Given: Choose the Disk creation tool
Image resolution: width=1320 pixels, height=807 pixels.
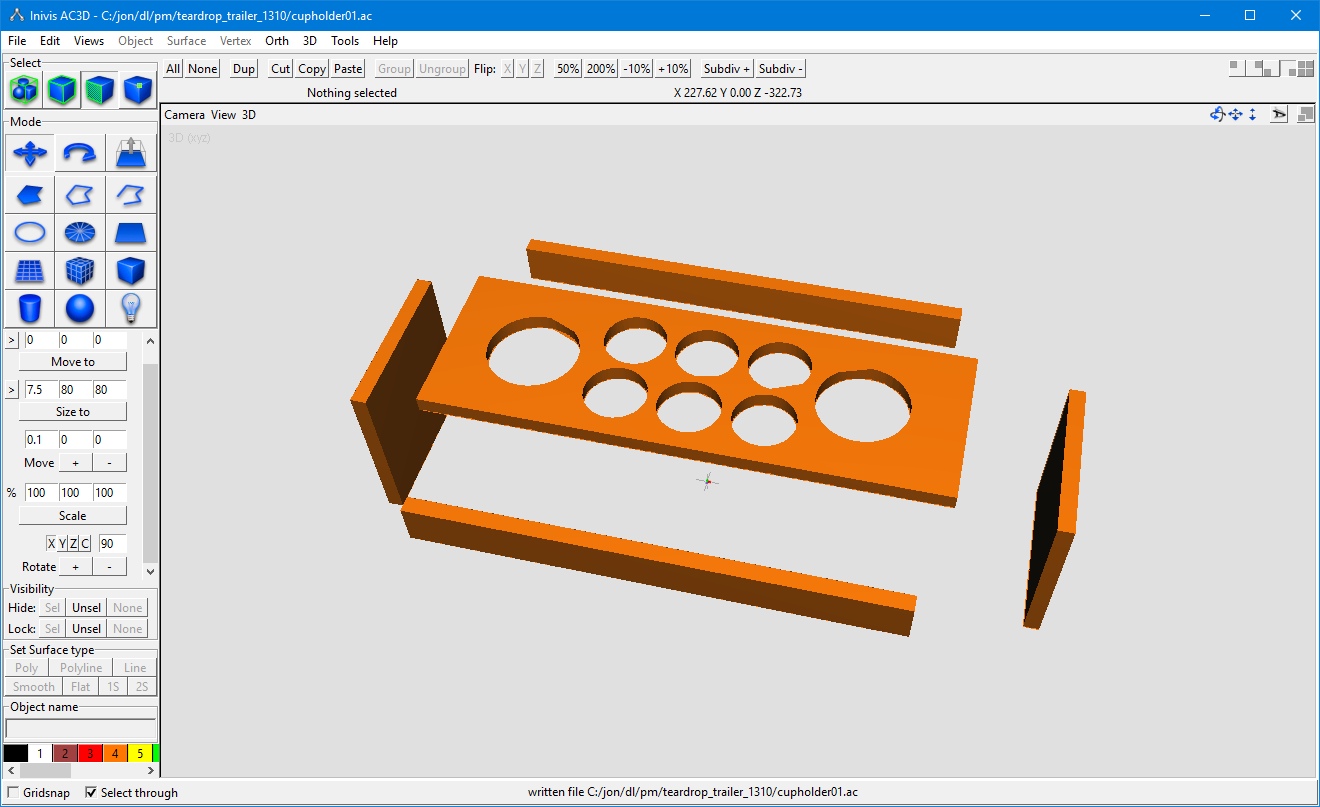Looking at the screenshot, I should (80, 233).
